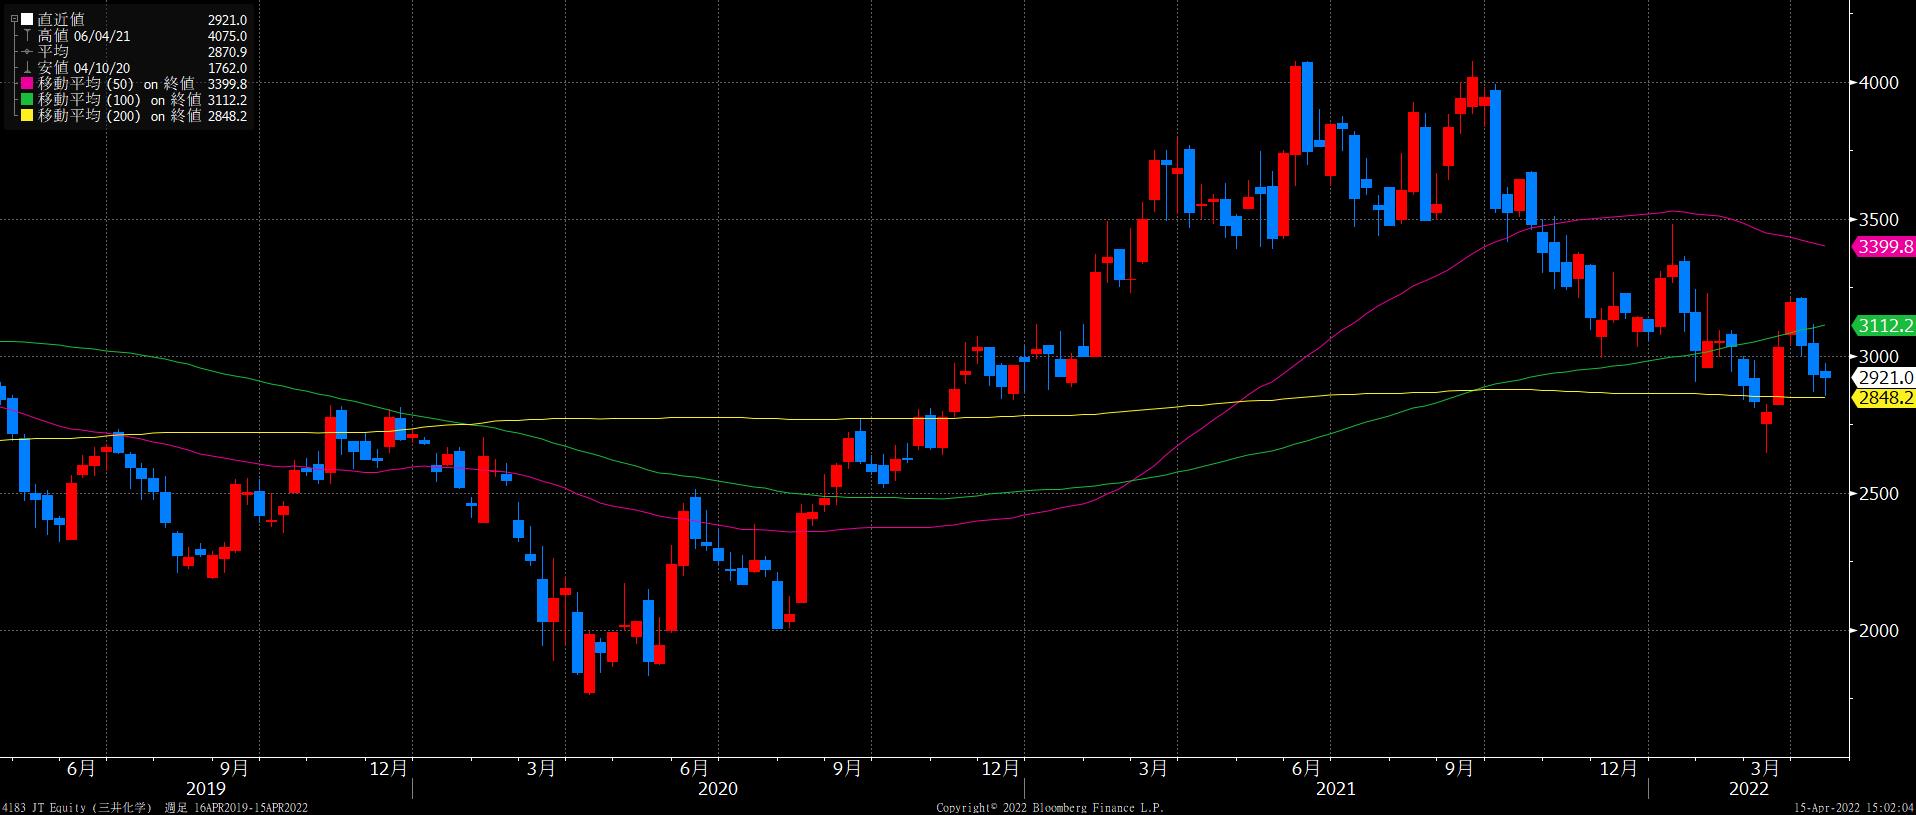Image resolution: width=1916 pixels, height=815 pixels.
Task: Click the magenta 3399.8 price axis label
Action: [1884, 246]
